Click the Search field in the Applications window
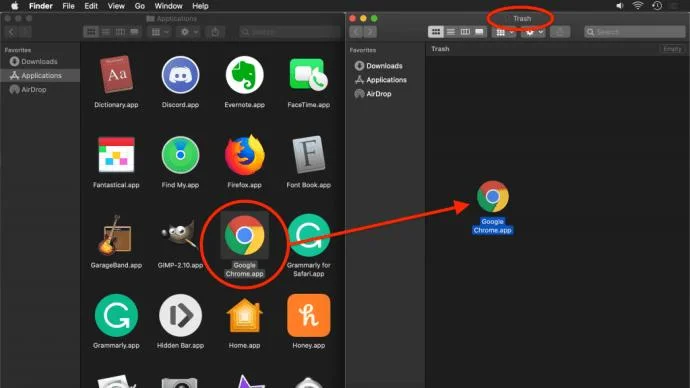 [x=290, y=32]
